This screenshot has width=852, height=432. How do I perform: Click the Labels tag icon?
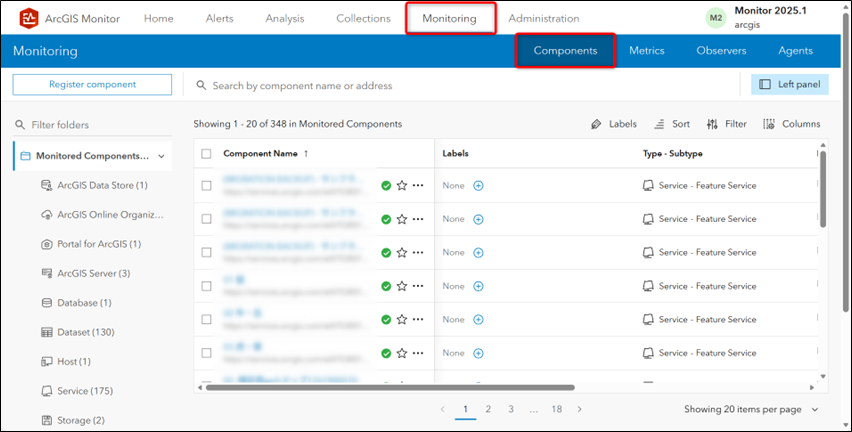click(x=596, y=124)
